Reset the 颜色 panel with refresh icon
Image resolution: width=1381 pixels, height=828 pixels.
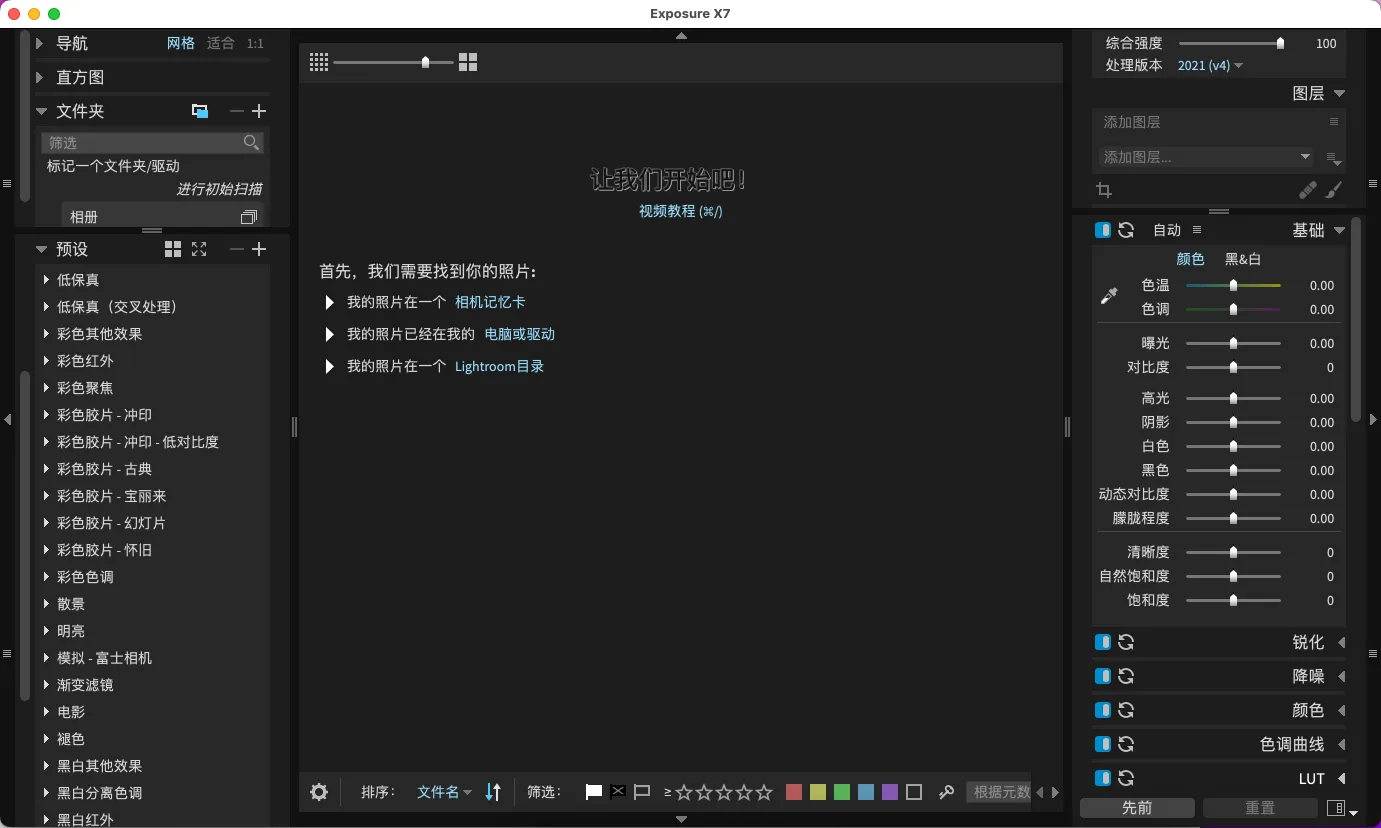[x=1126, y=710]
